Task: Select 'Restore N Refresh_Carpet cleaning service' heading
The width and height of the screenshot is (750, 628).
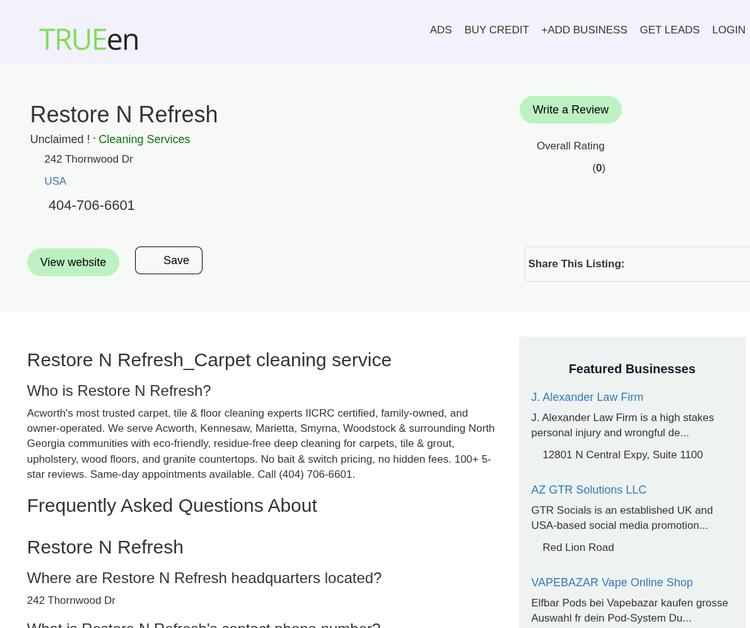Action: (x=209, y=360)
